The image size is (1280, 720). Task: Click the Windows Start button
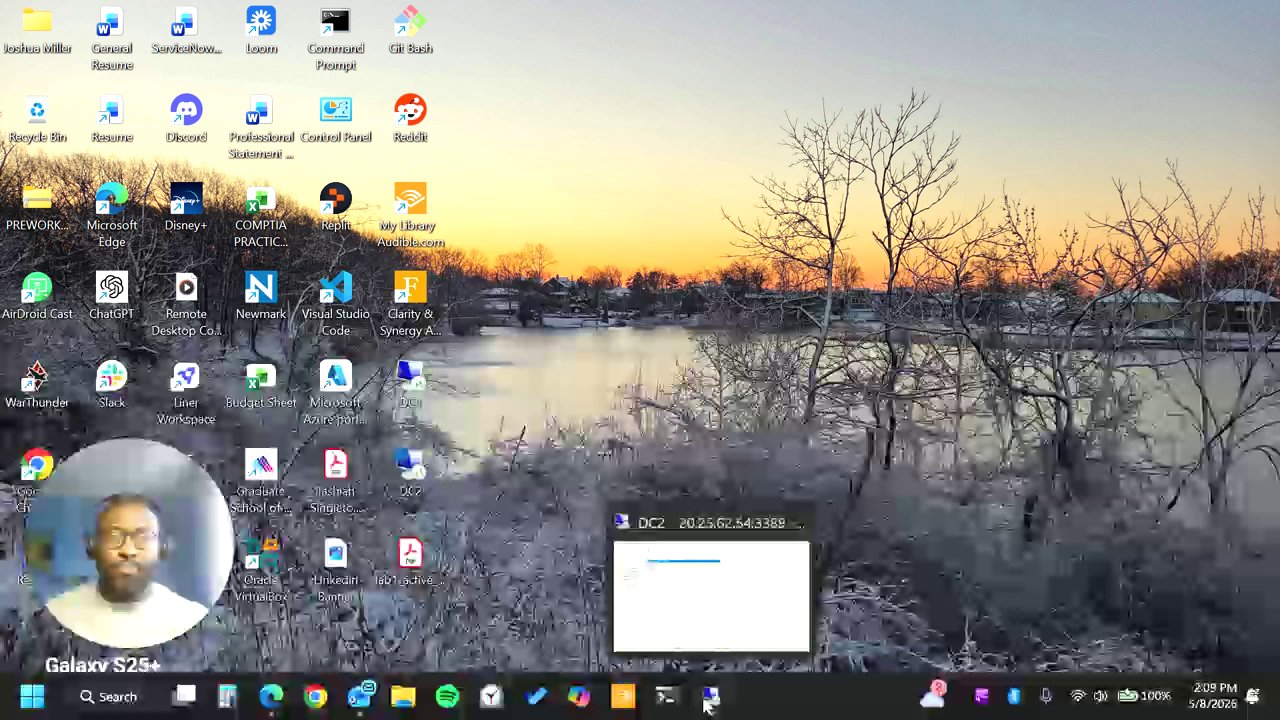(x=32, y=696)
